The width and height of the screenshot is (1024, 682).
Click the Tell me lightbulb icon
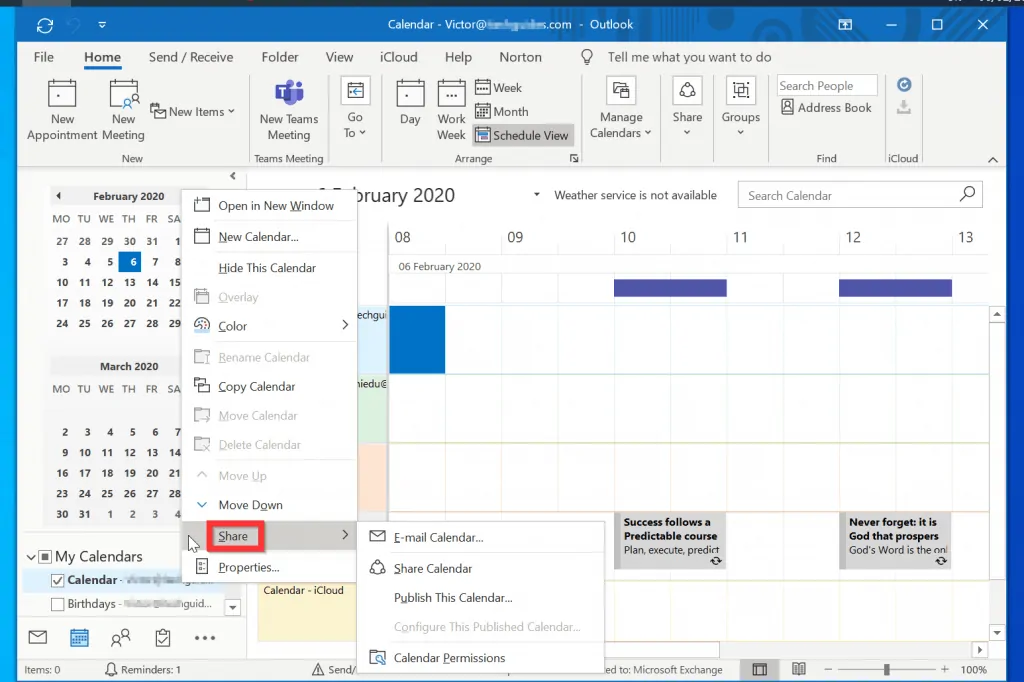[x=586, y=57]
